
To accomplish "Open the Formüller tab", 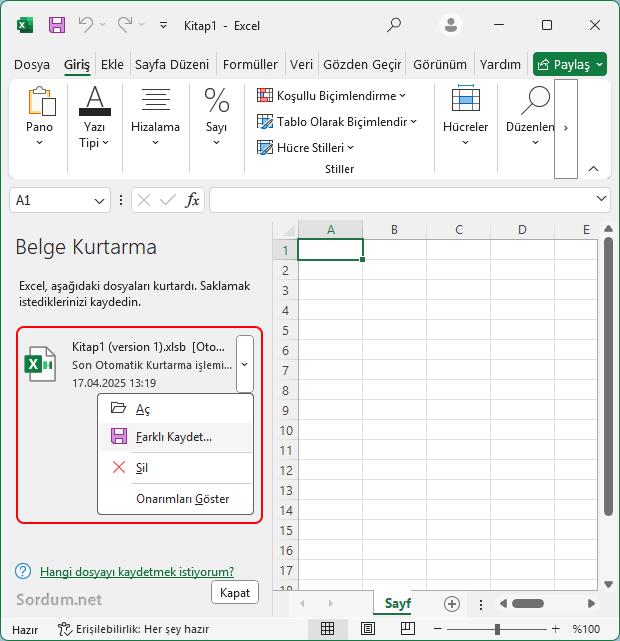I will click(250, 64).
